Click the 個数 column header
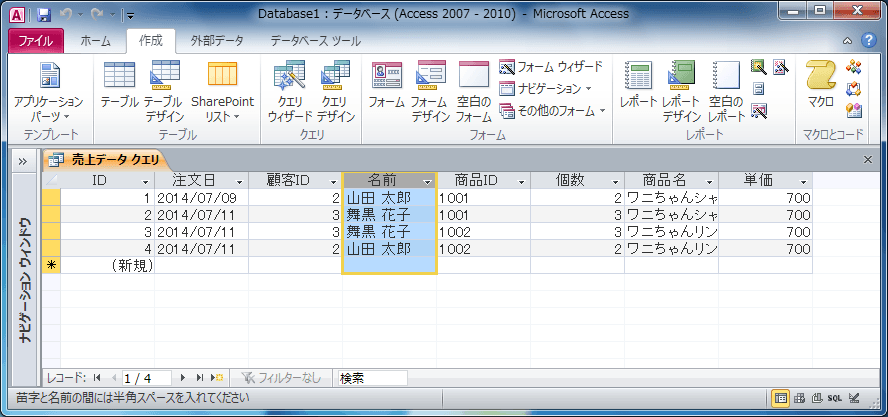Image resolution: width=888 pixels, height=417 pixels. (x=577, y=181)
